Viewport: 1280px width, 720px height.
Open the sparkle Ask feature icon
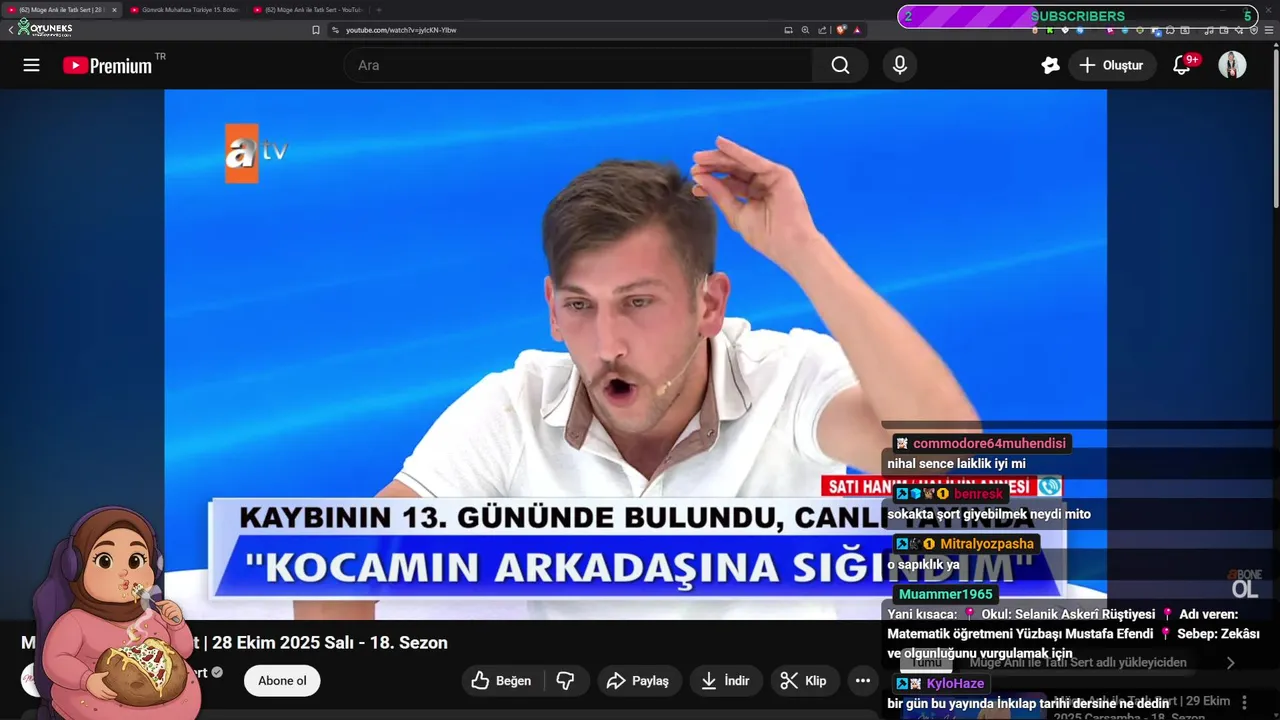point(1050,65)
